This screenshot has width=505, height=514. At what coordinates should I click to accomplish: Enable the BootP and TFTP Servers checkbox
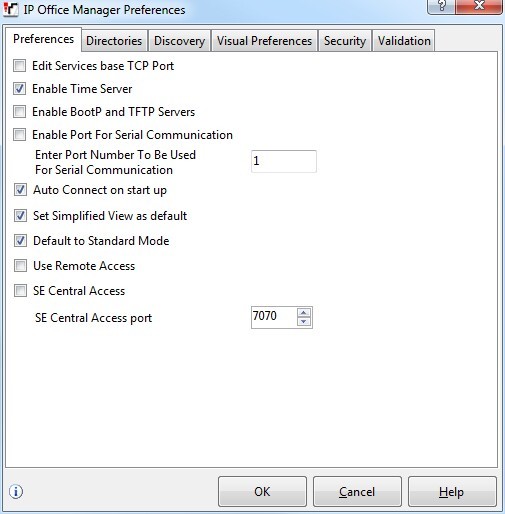tap(19, 112)
